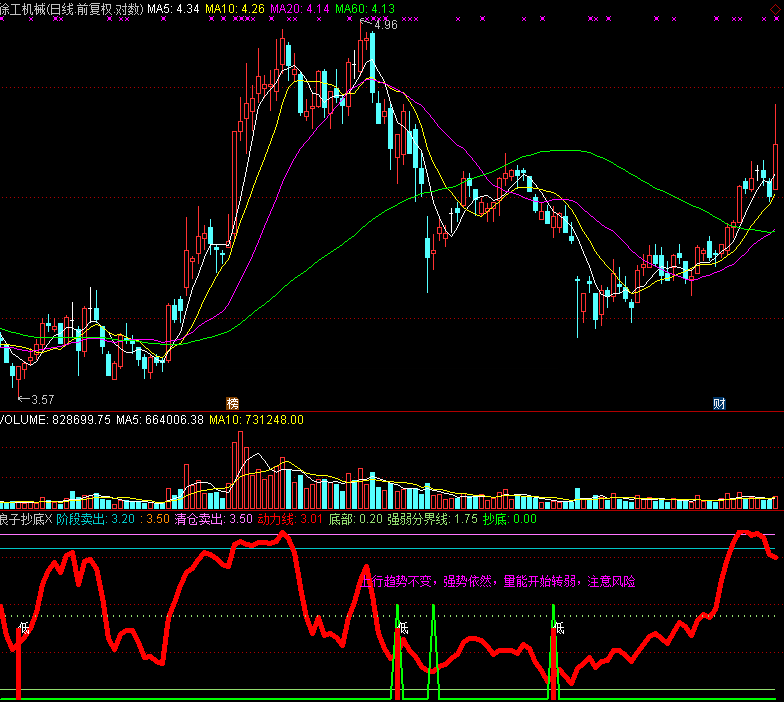Screen dimensions: 784x702
Task: Click the 3.57 low price label
Action: (42, 400)
